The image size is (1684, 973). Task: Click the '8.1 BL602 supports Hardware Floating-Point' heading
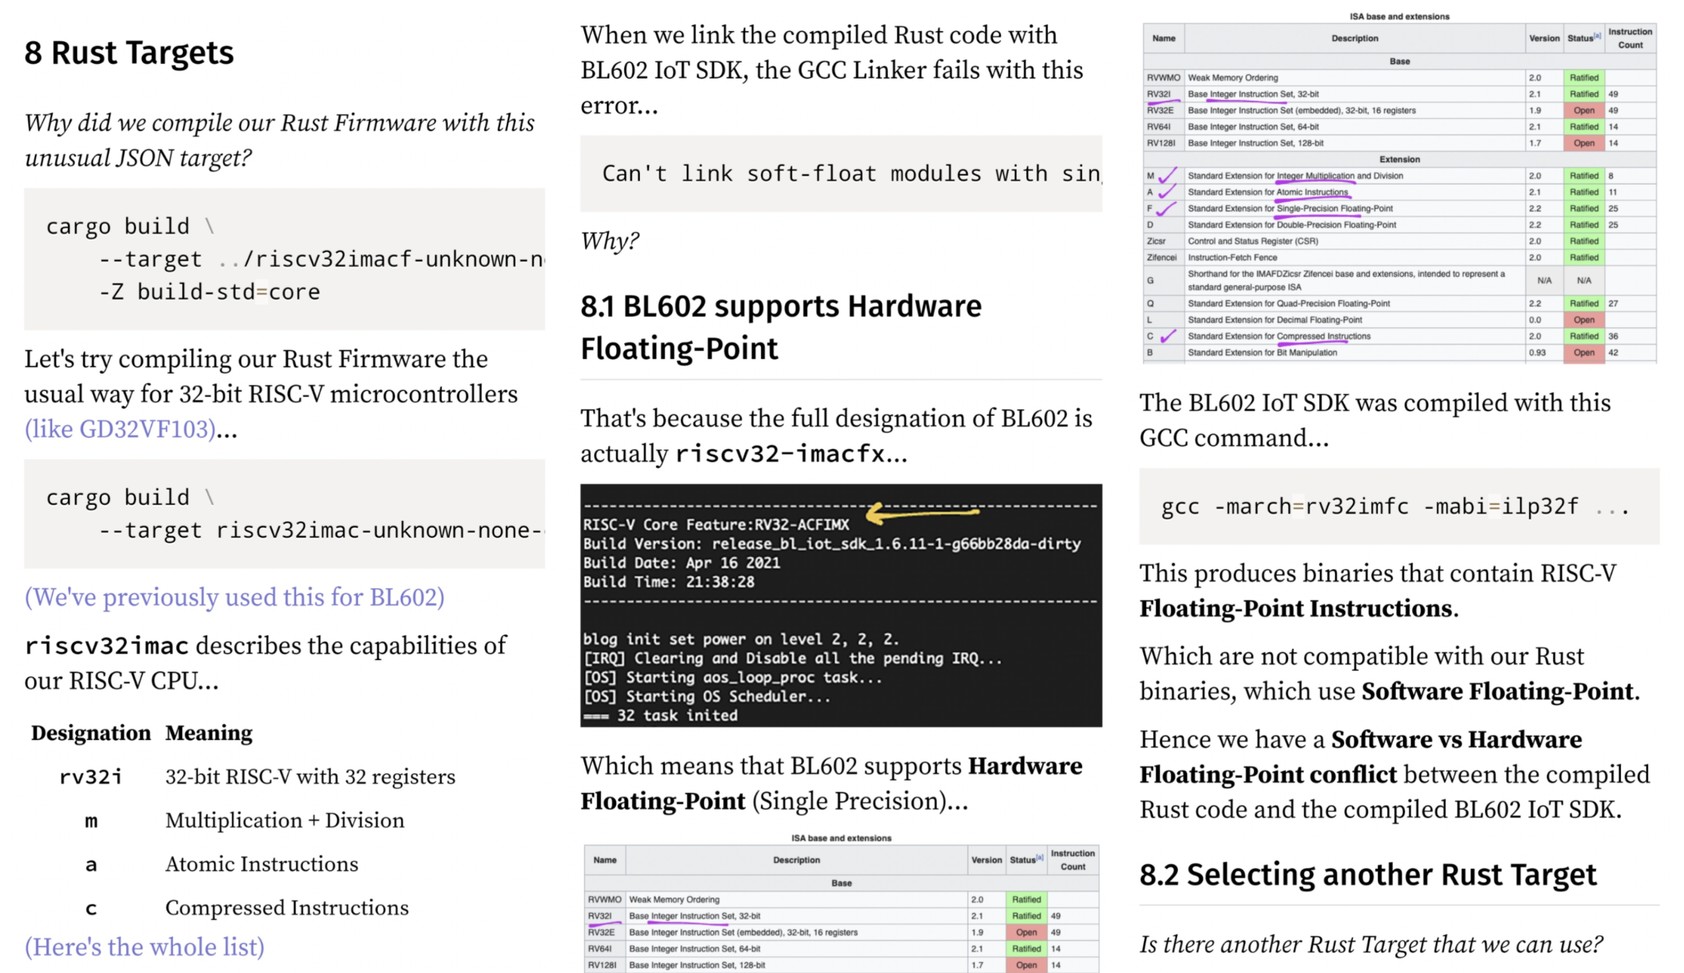(x=780, y=327)
